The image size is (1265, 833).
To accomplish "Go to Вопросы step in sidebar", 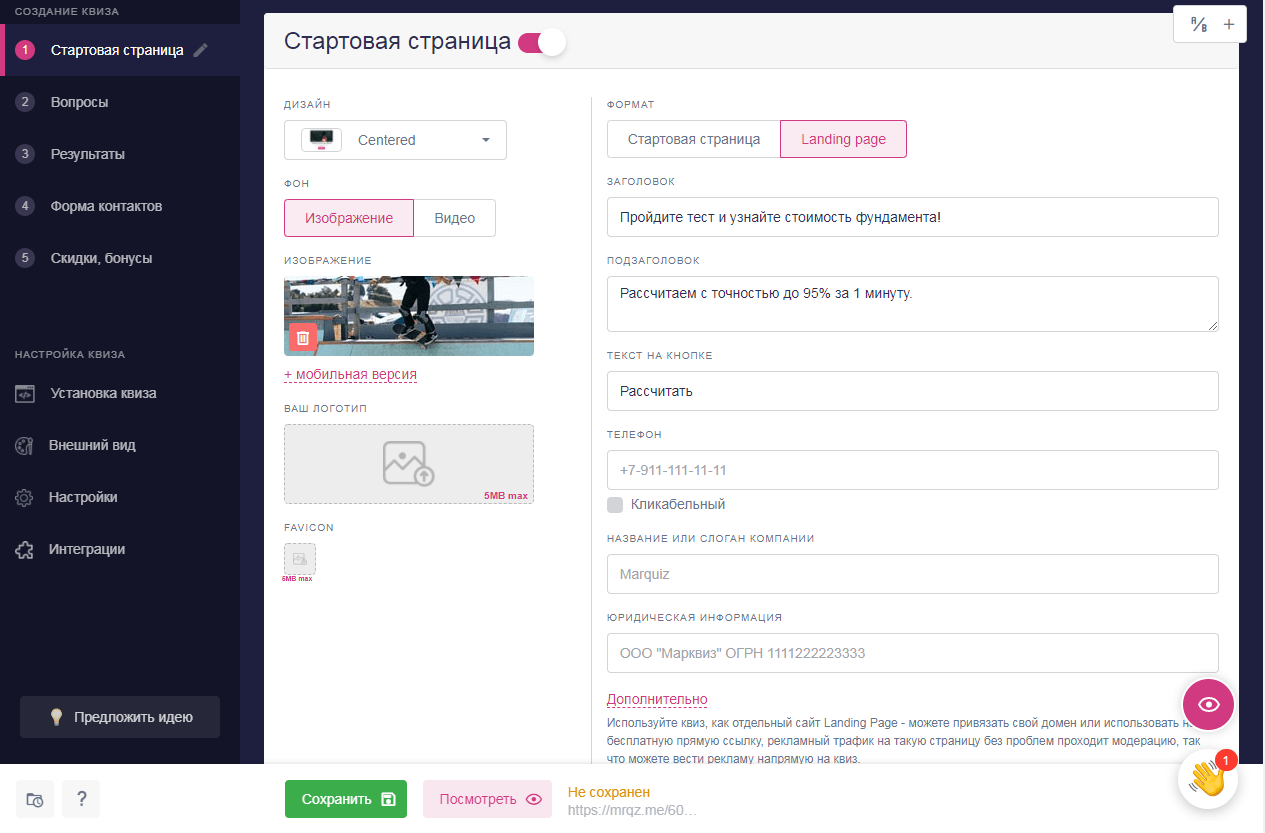I will [x=80, y=102].
